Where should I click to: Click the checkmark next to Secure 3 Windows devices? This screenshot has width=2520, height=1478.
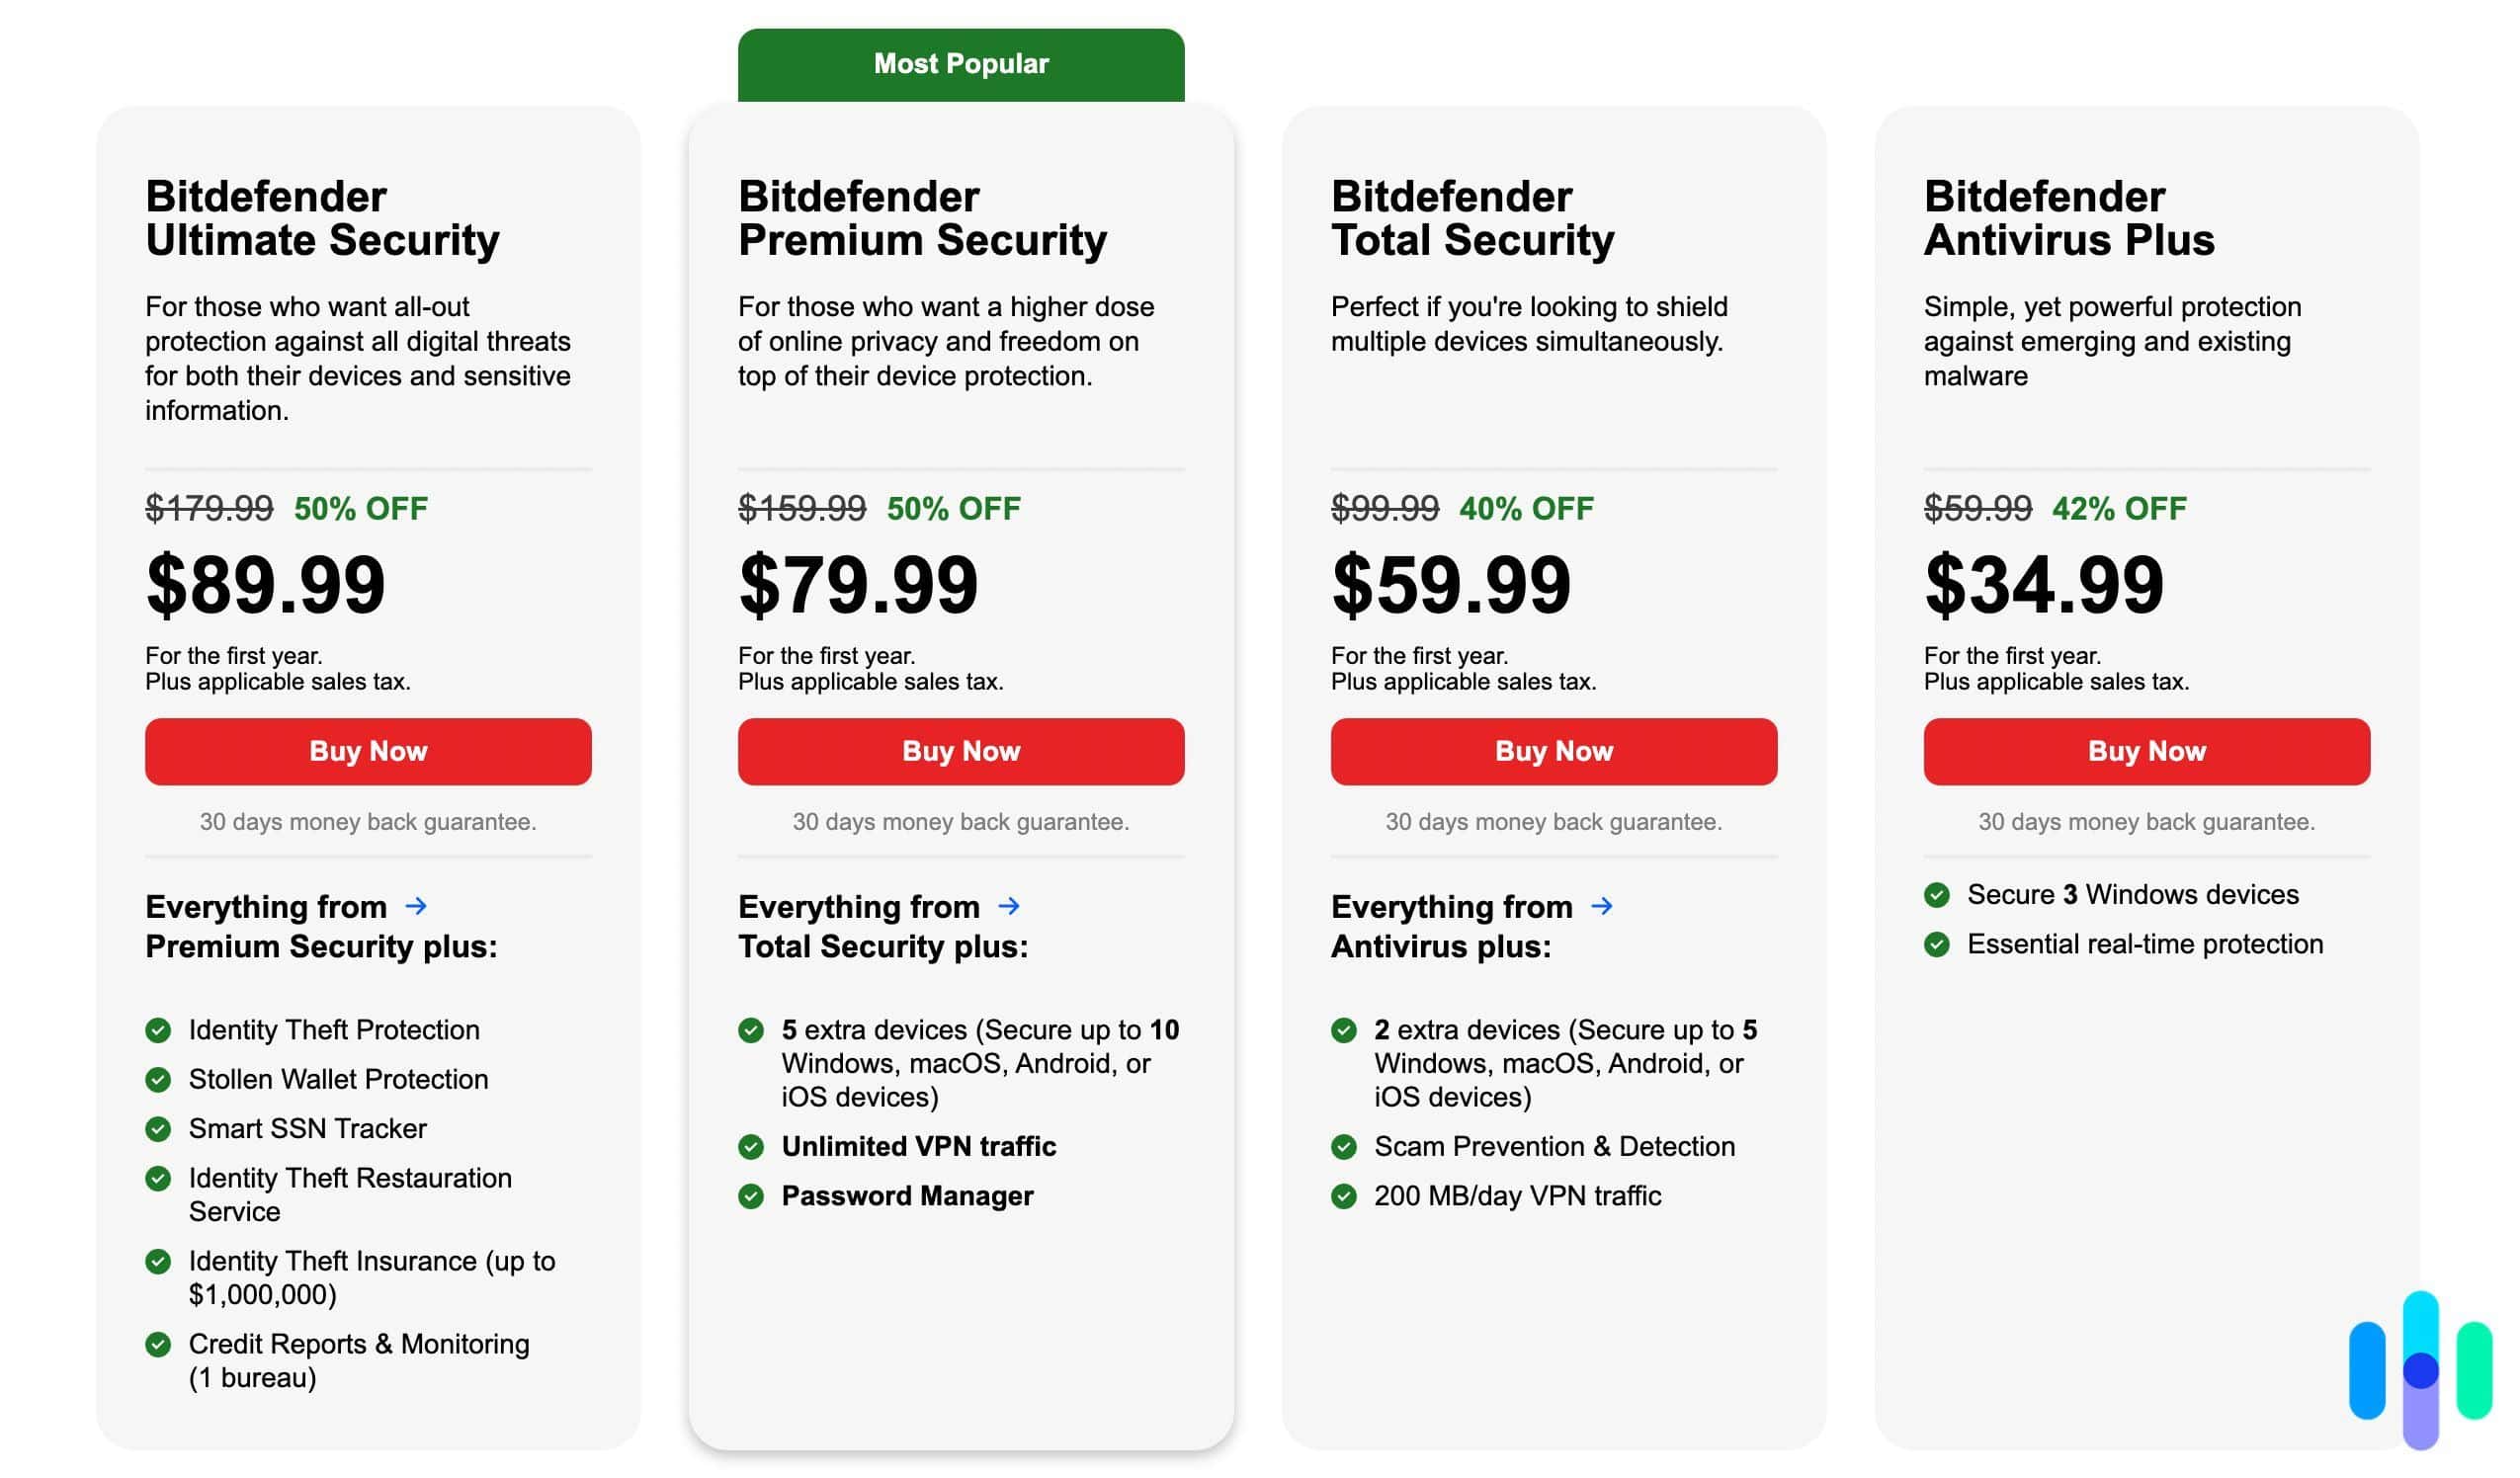tap(1937, 895)
